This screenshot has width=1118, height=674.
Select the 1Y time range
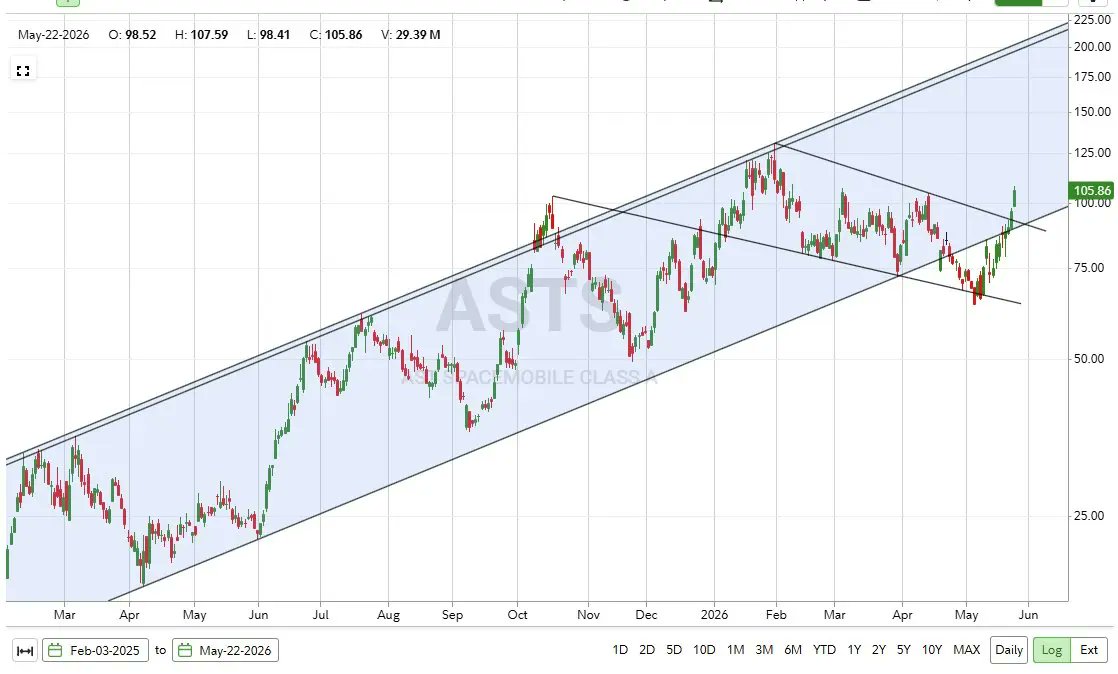[854, 650]
